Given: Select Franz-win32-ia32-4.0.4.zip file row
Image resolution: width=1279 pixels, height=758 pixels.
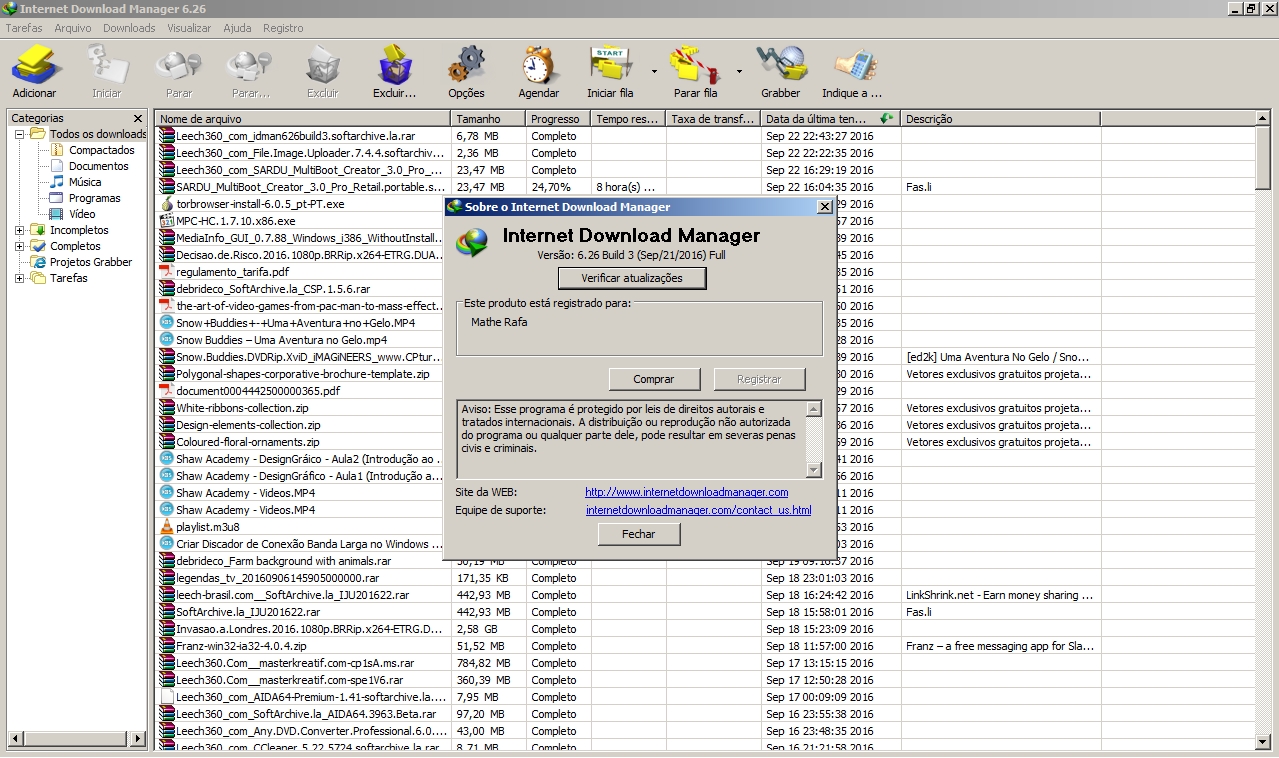Looking at the screenshot, I should point(242,646).
